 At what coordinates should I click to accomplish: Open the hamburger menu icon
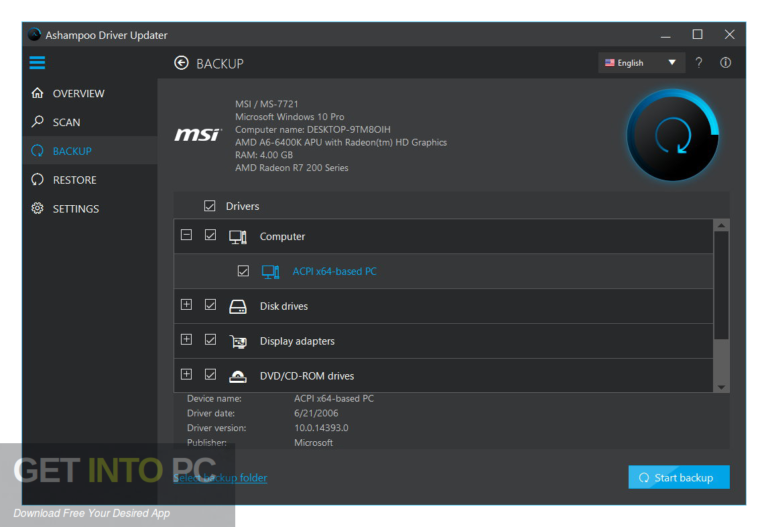tap(37, 63)
